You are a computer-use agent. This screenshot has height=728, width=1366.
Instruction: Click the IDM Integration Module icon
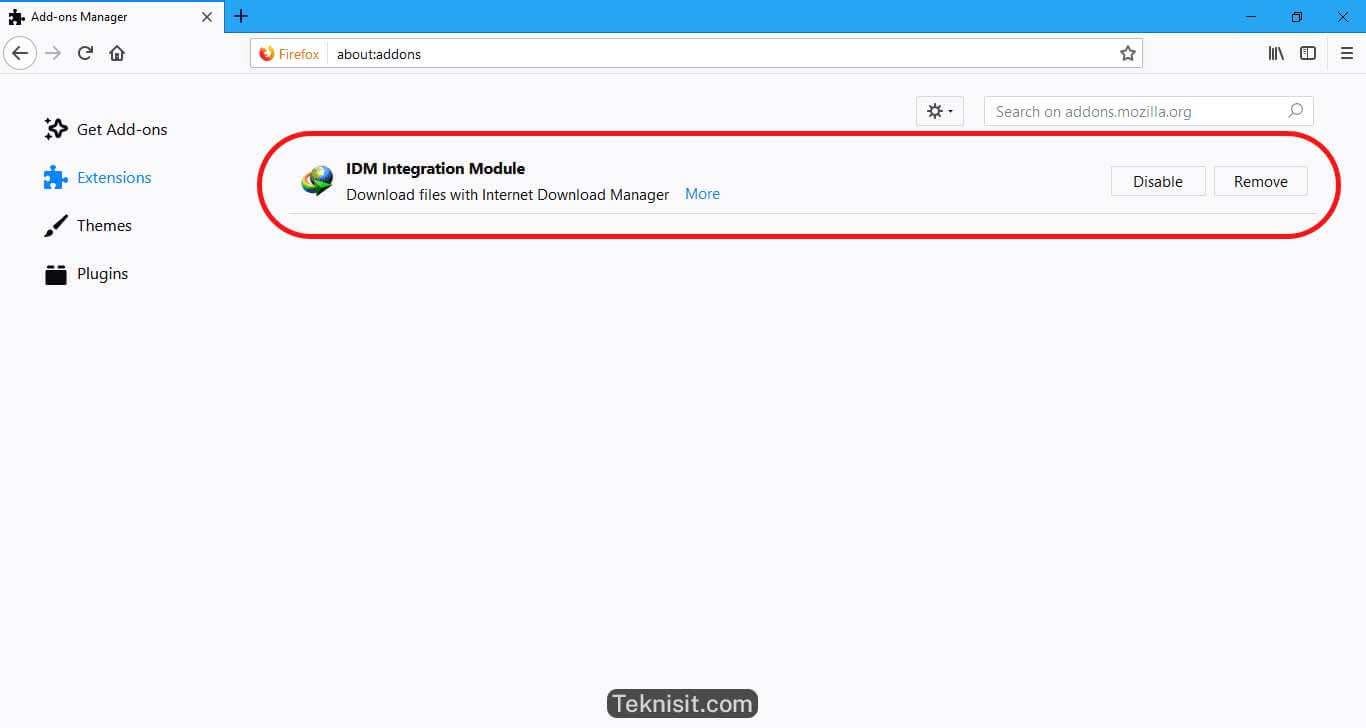pyautogui.click(x=317, y=181)
